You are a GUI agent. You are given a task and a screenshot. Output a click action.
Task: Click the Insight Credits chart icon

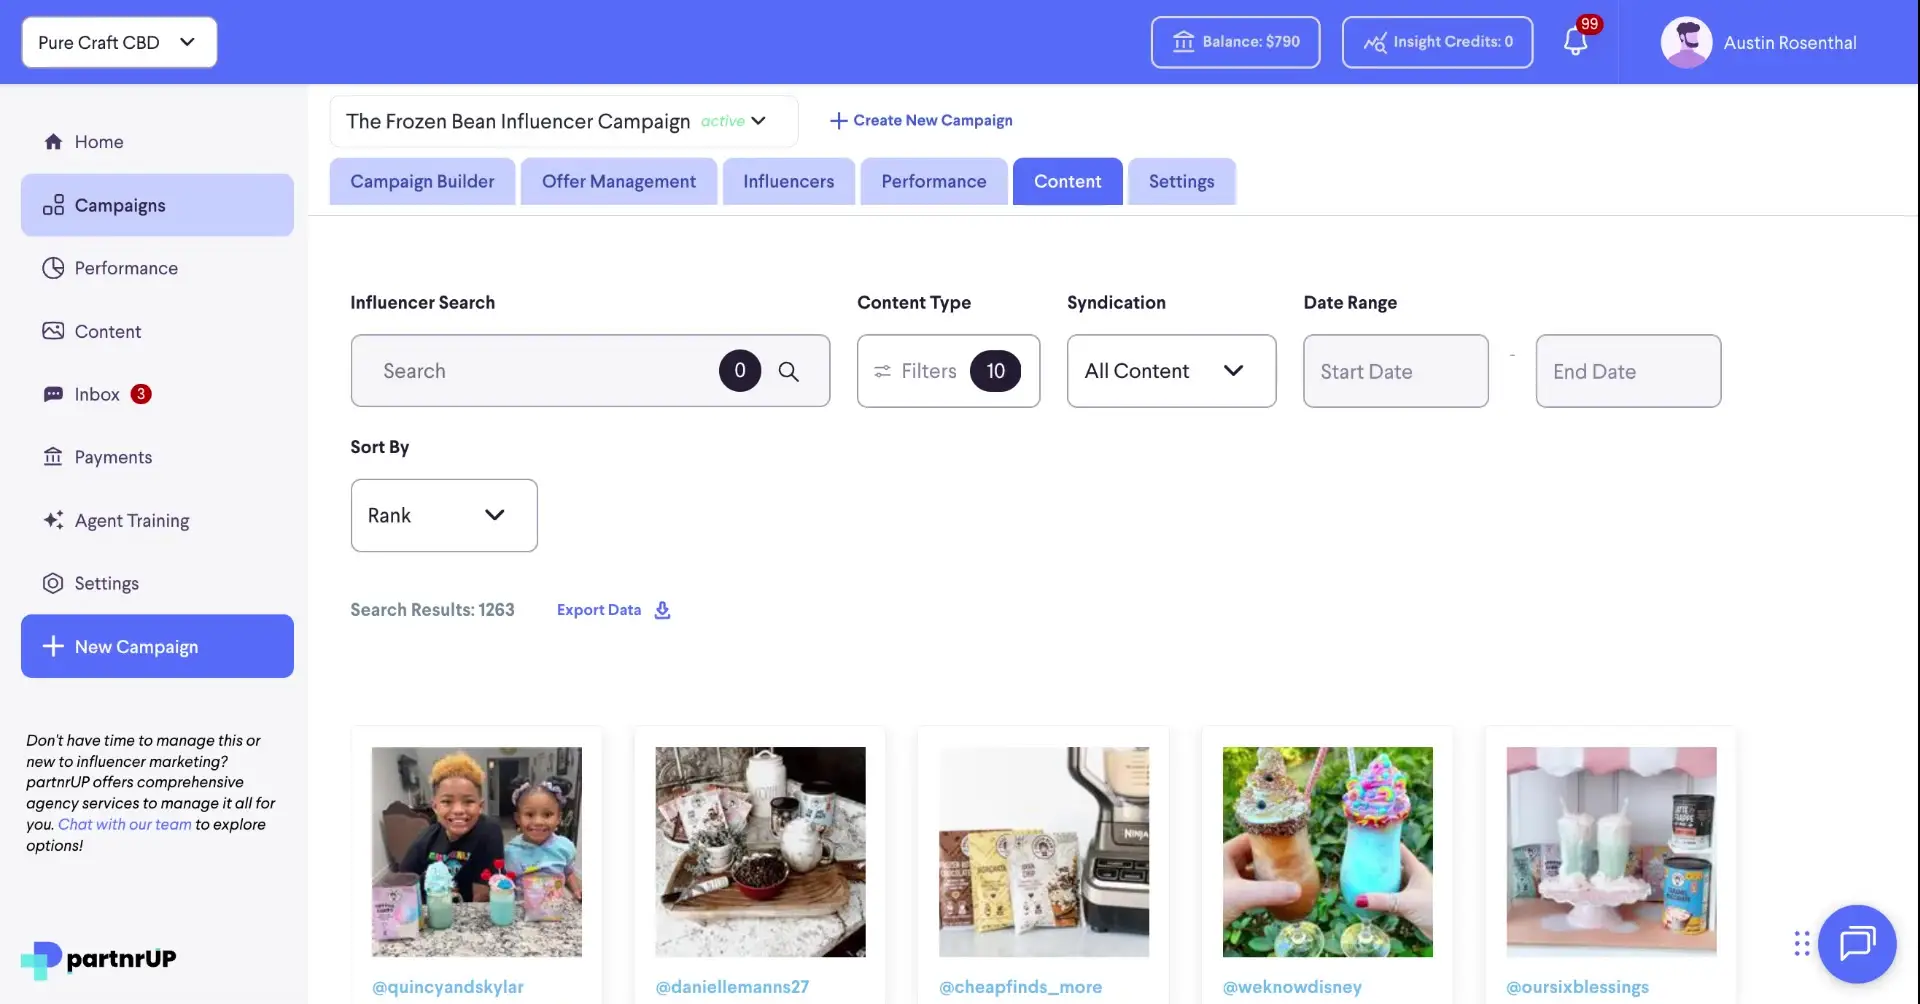click(x=1375, y=42)
